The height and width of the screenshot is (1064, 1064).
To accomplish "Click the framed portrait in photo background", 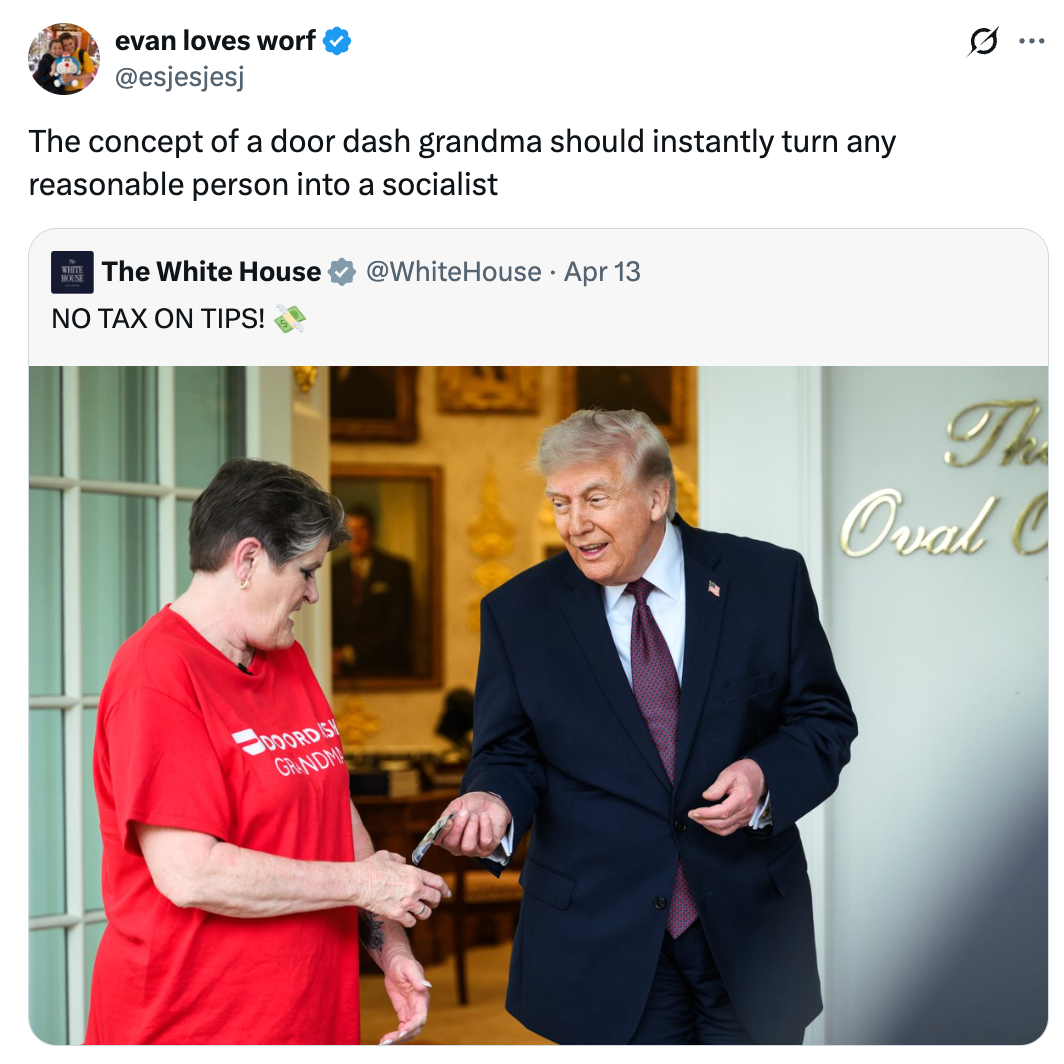I will point(387,577).
